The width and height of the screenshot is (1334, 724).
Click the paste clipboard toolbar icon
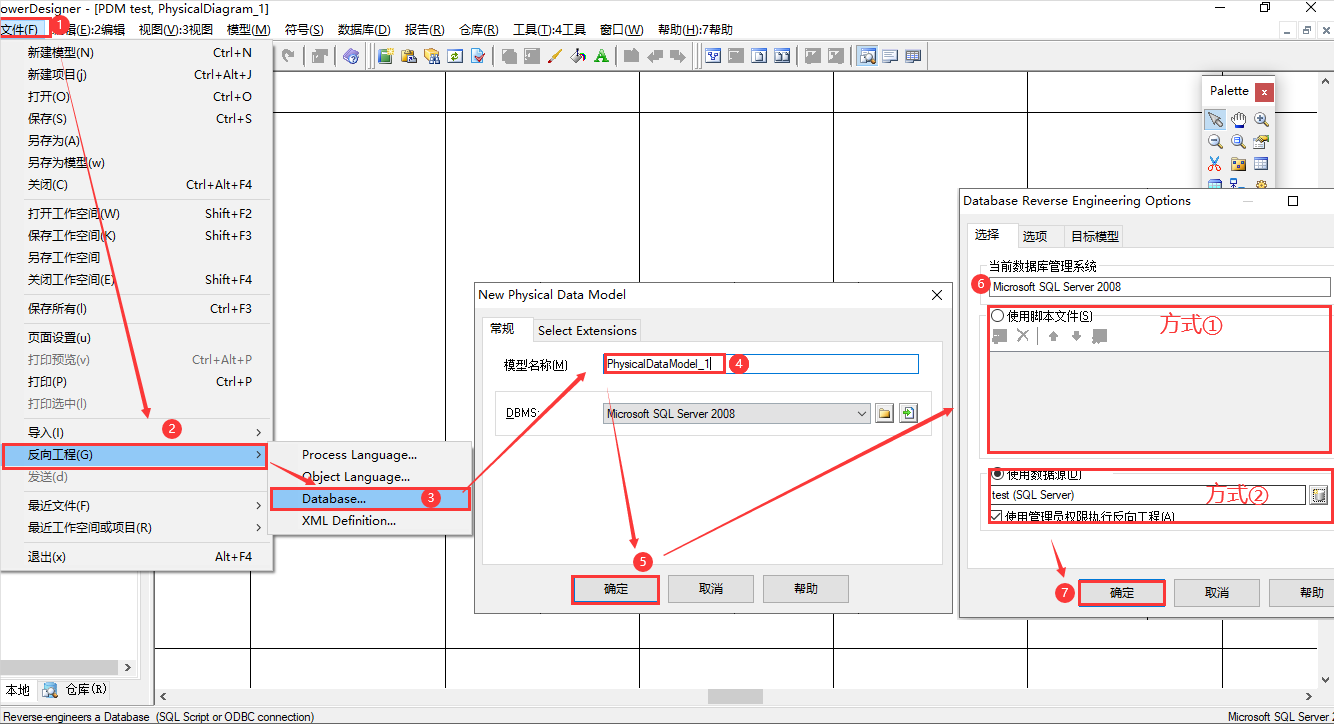pos(409,56)
